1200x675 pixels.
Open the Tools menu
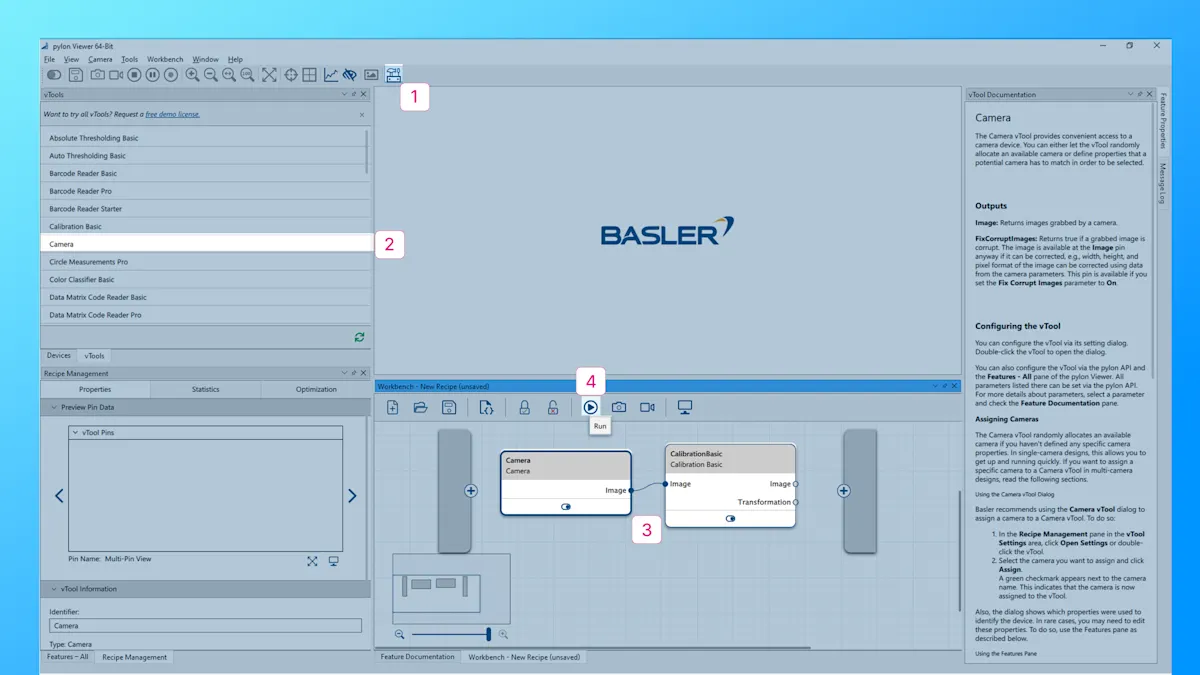pyautogui.click(x=130, y=59)
